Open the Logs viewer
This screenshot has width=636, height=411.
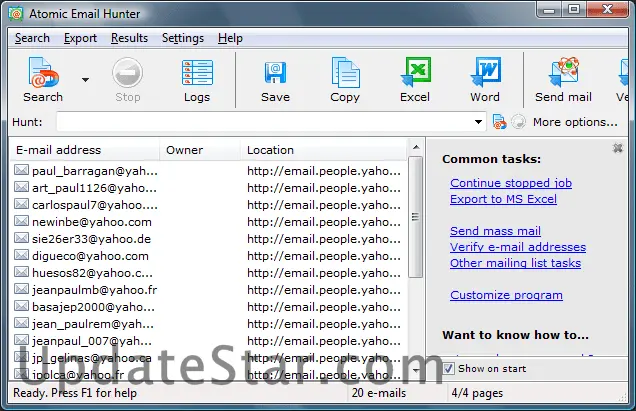(197, 79)
